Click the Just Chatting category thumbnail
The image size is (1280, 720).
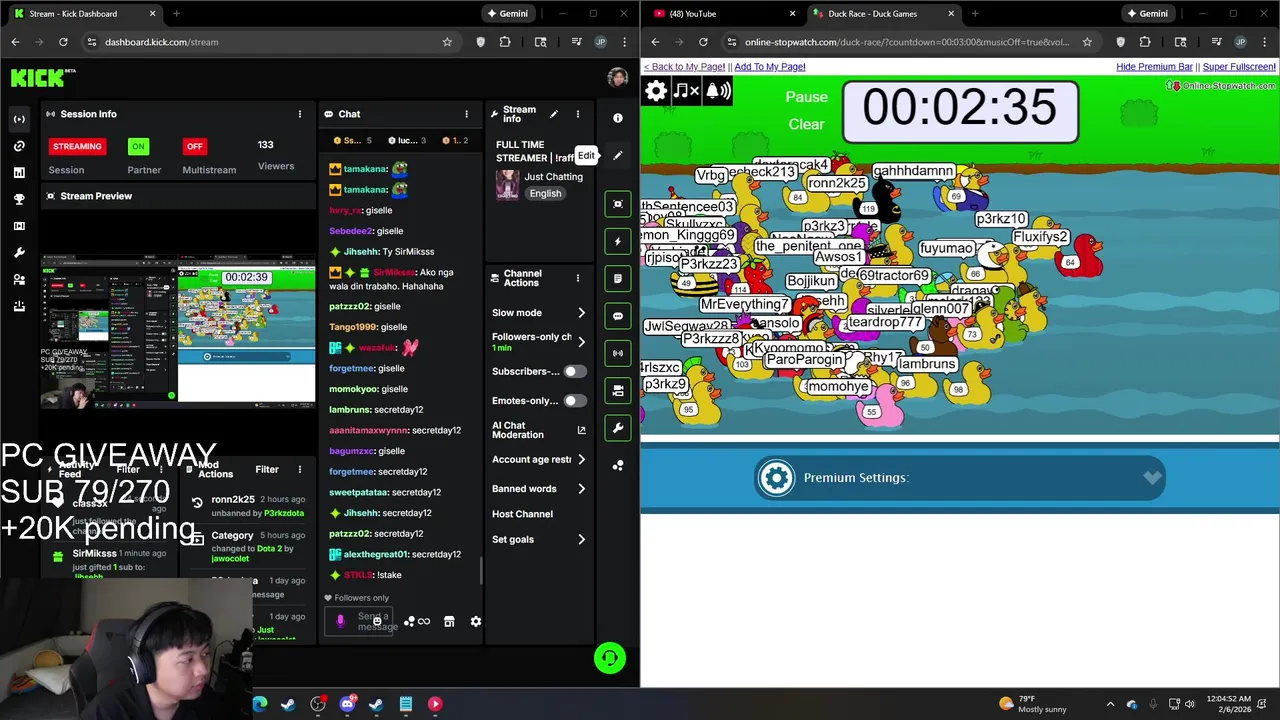[508, 185]
